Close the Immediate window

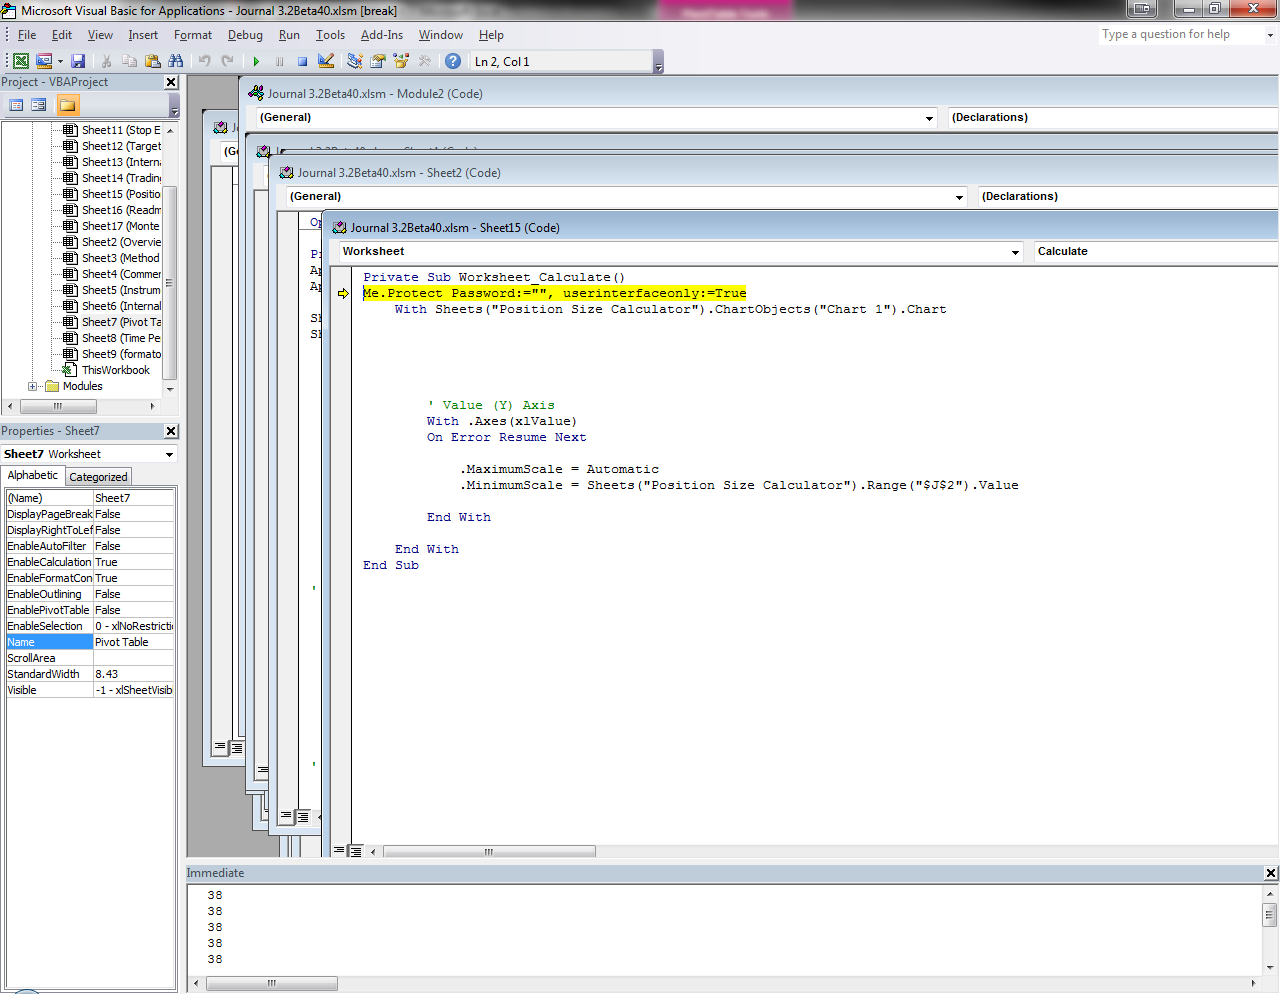click(1271, 873)
